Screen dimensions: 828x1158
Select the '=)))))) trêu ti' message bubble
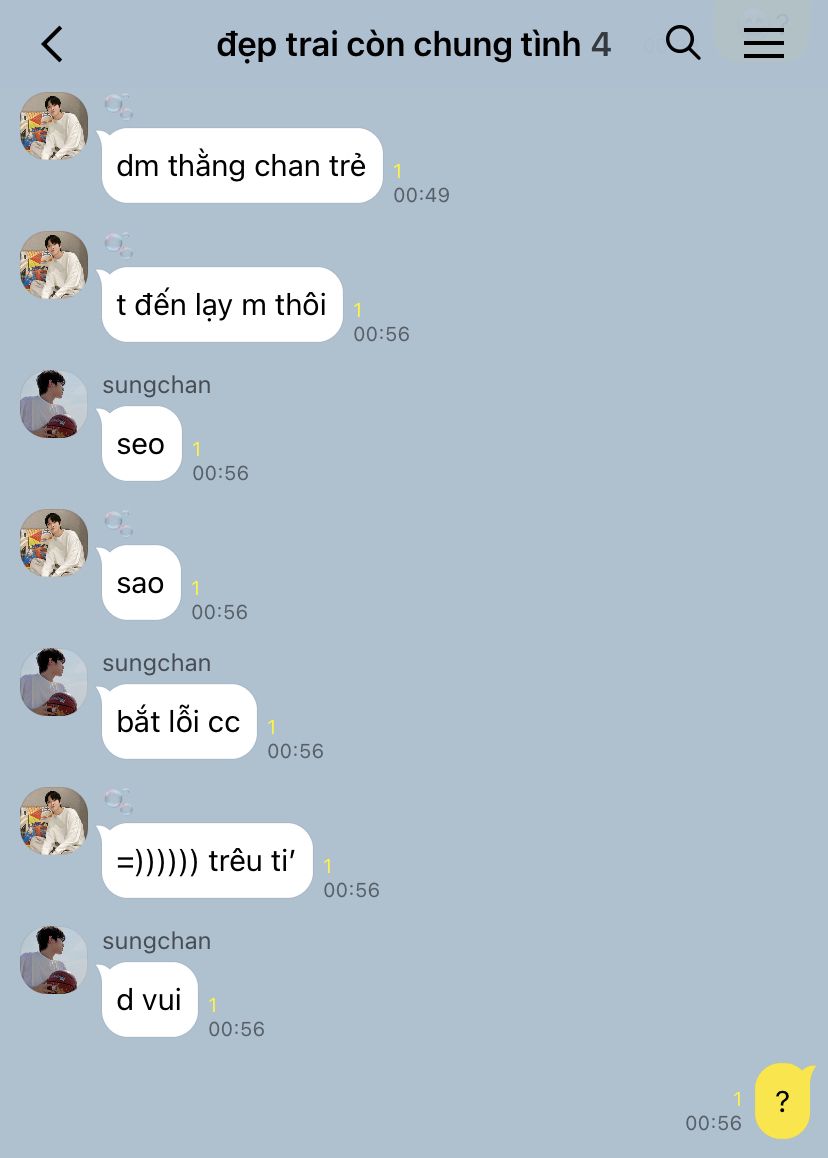[207, 860]
